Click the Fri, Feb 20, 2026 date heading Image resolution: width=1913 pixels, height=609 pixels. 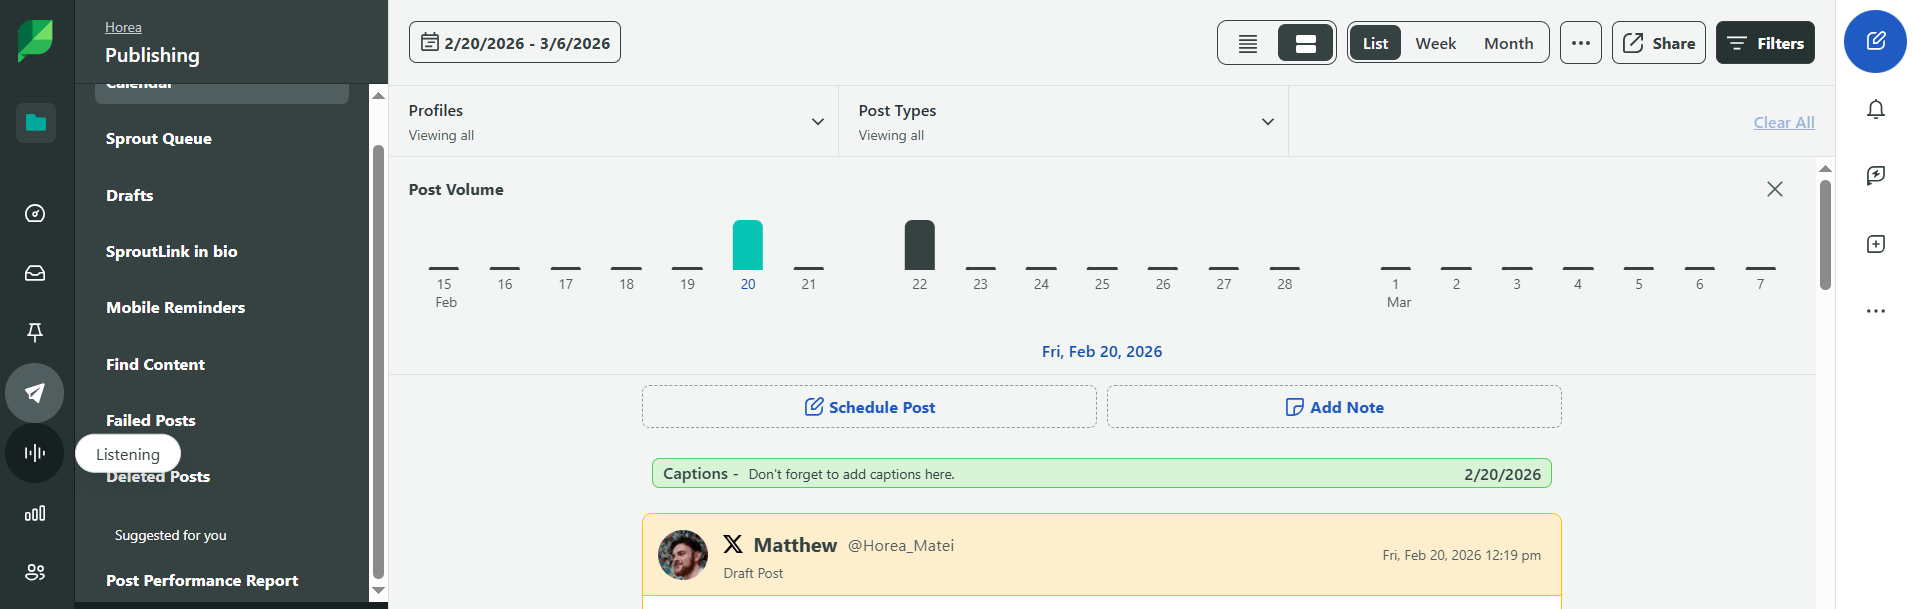click(x=1102, y=351)
